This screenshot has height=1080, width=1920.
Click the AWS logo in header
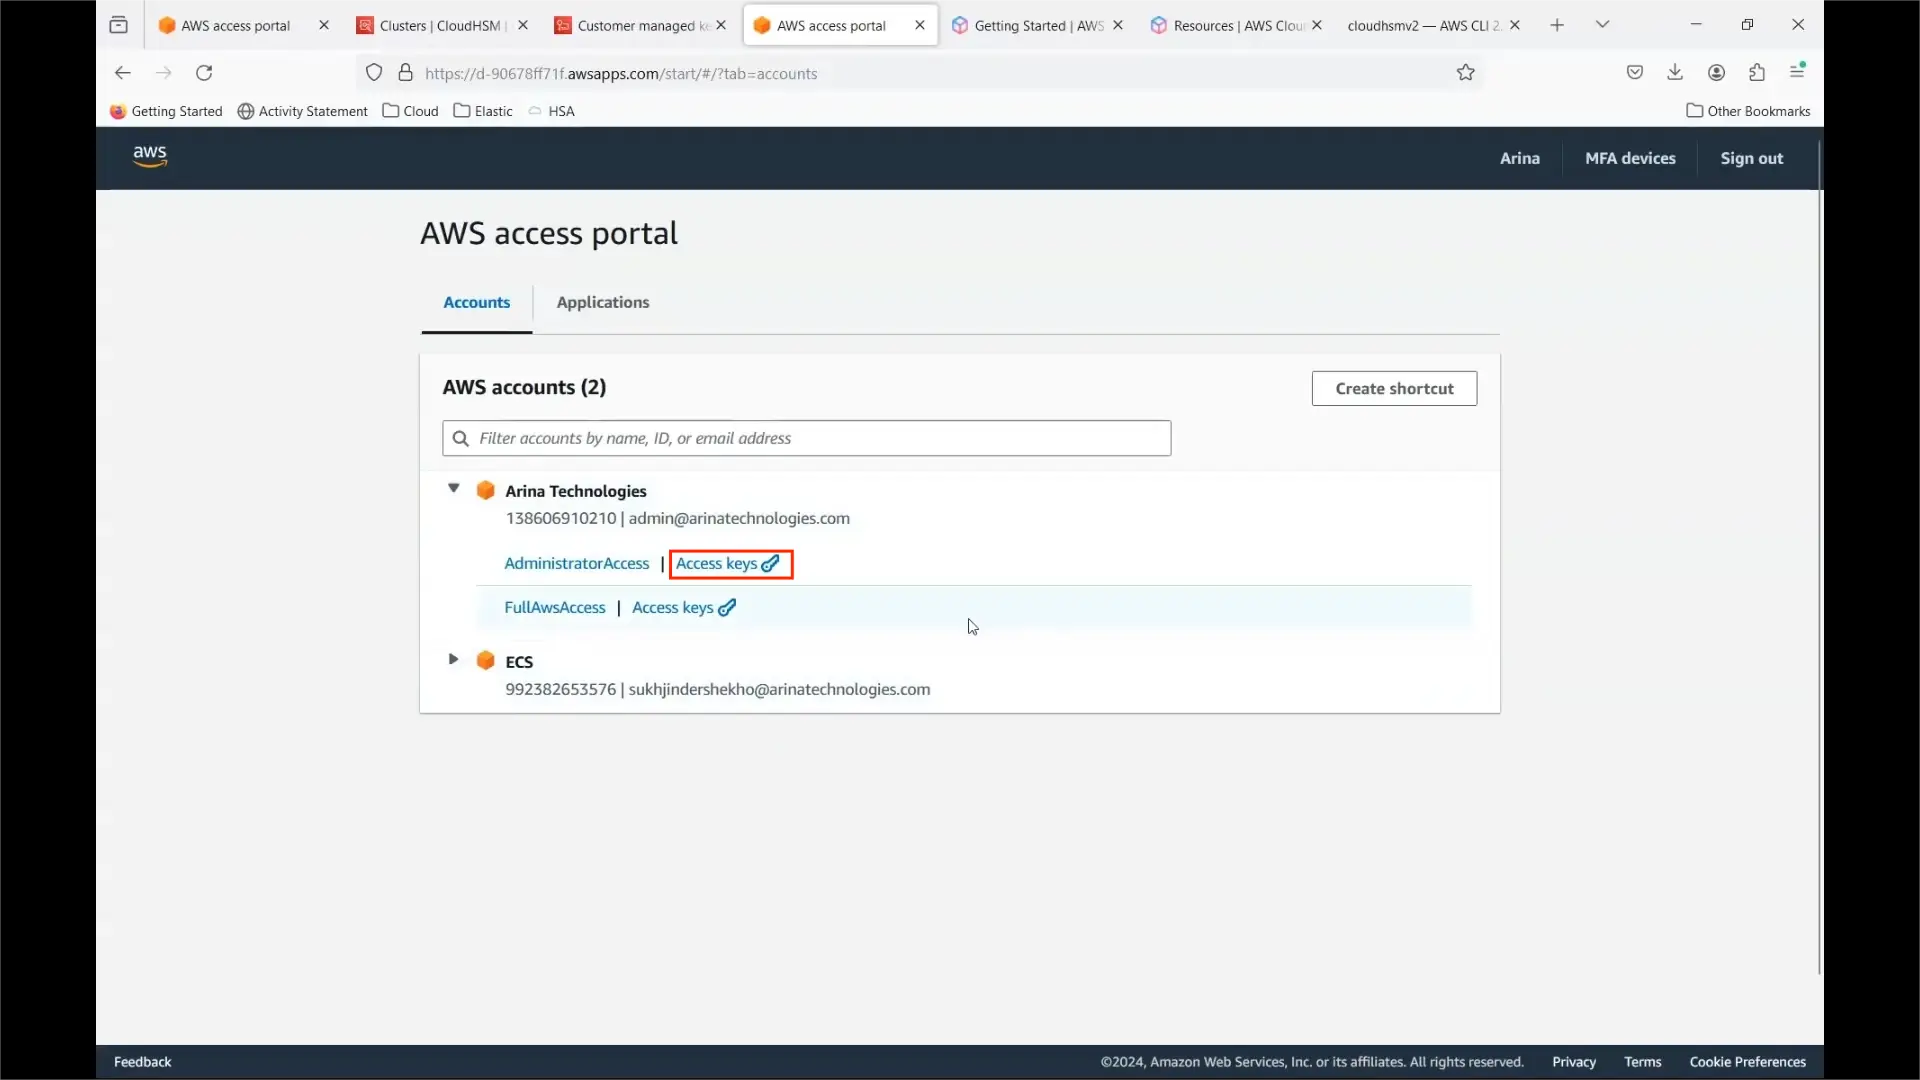150,157
